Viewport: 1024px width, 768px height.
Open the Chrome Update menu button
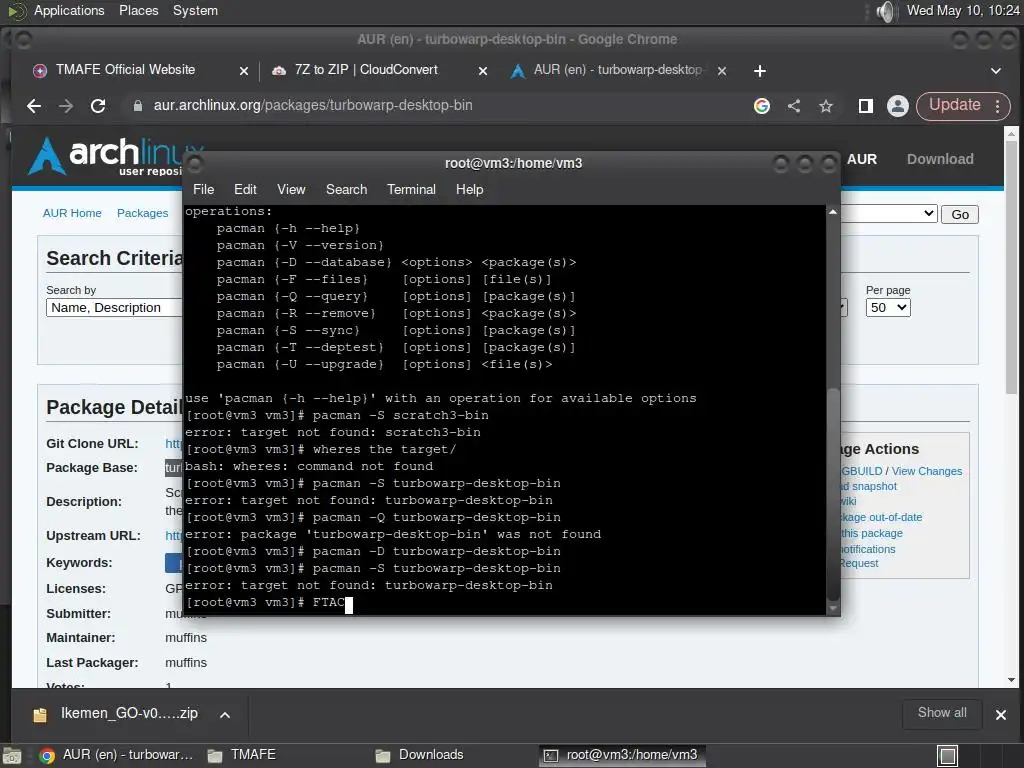point(963,106)
